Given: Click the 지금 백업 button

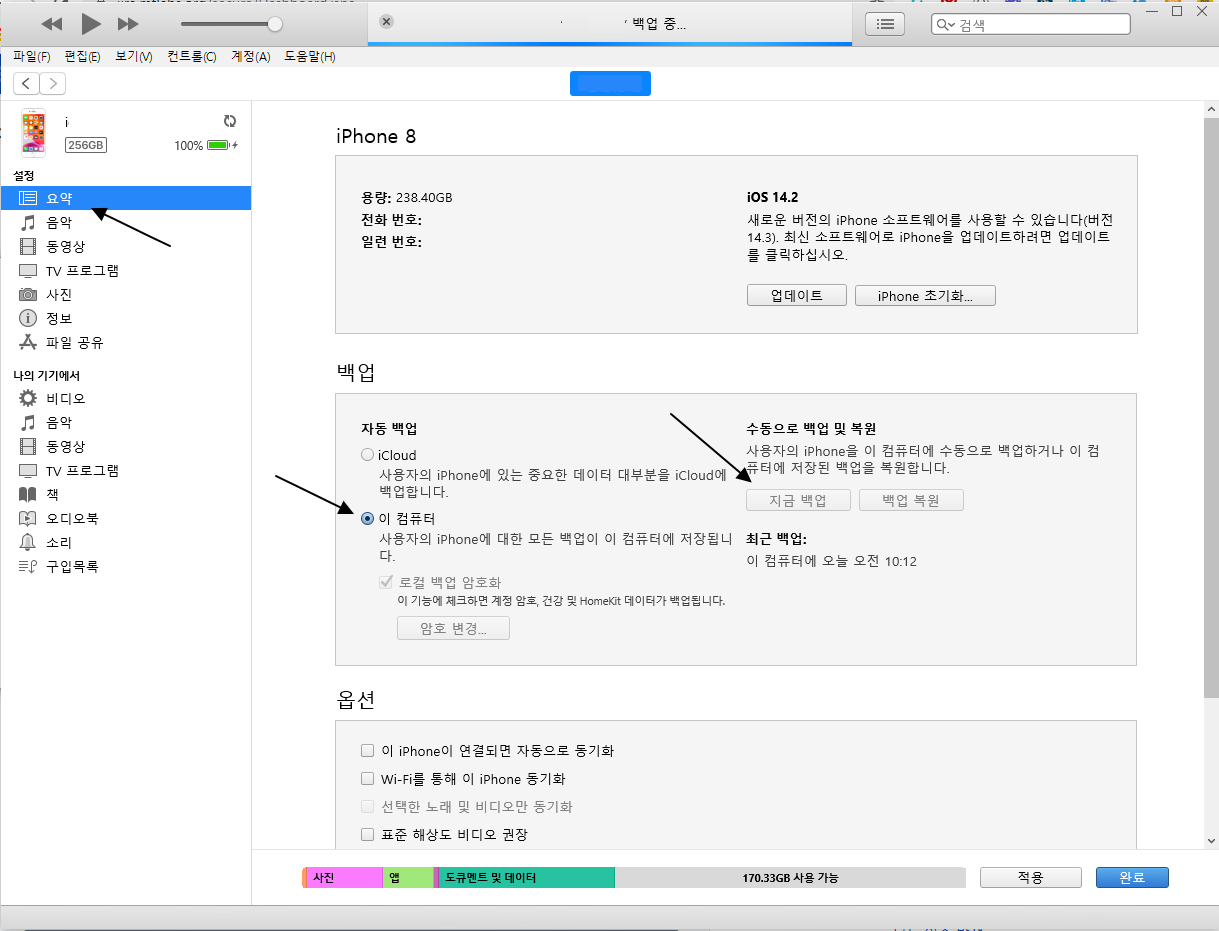Looking at the screenshot, I should click(x=799, y=500).
